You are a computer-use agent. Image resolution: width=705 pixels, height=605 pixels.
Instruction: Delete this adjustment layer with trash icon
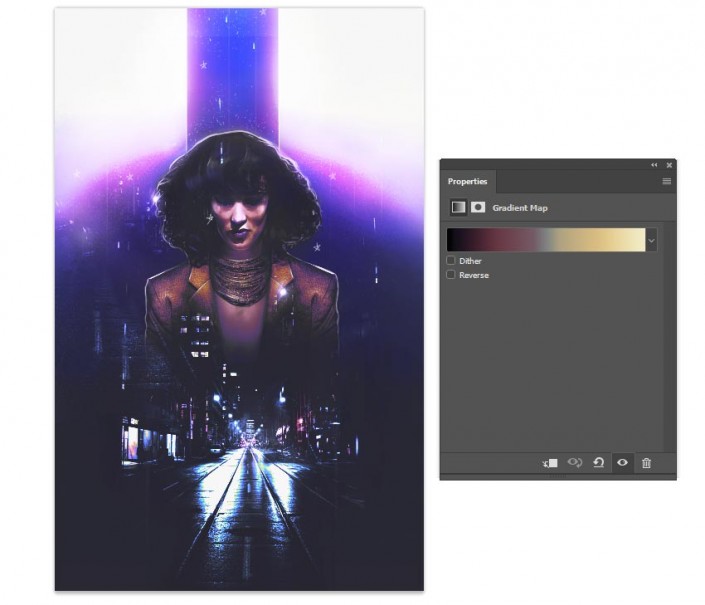[x=646, y=463]
